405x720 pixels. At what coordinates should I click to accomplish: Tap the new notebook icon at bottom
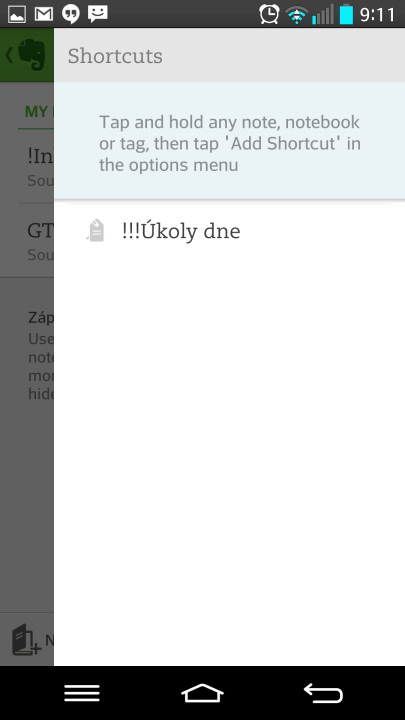point(26,640)
